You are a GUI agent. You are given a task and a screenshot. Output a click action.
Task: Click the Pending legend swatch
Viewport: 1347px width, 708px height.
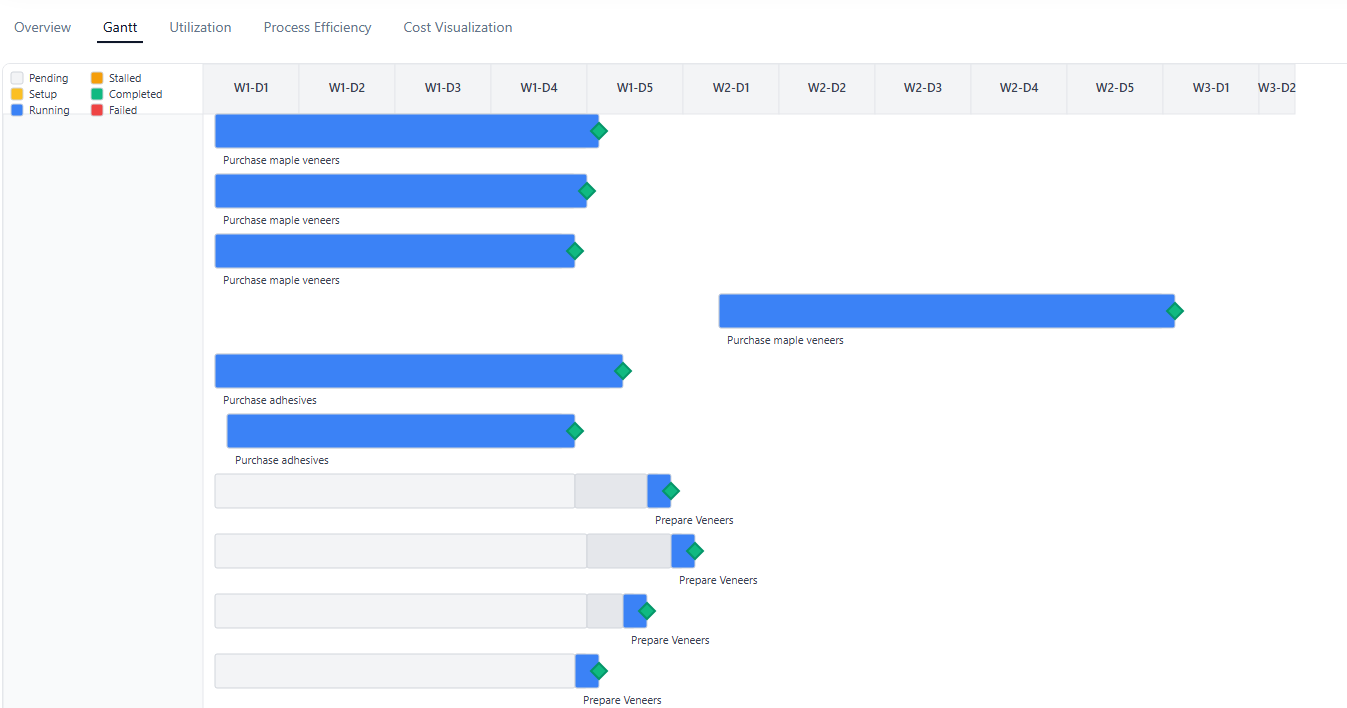click(17, 78)
